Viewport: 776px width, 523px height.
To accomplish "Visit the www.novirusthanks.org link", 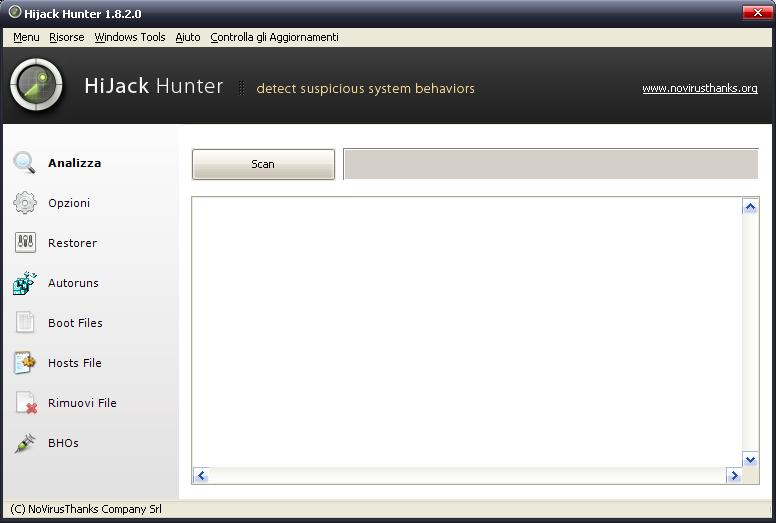I will (699, 88).
